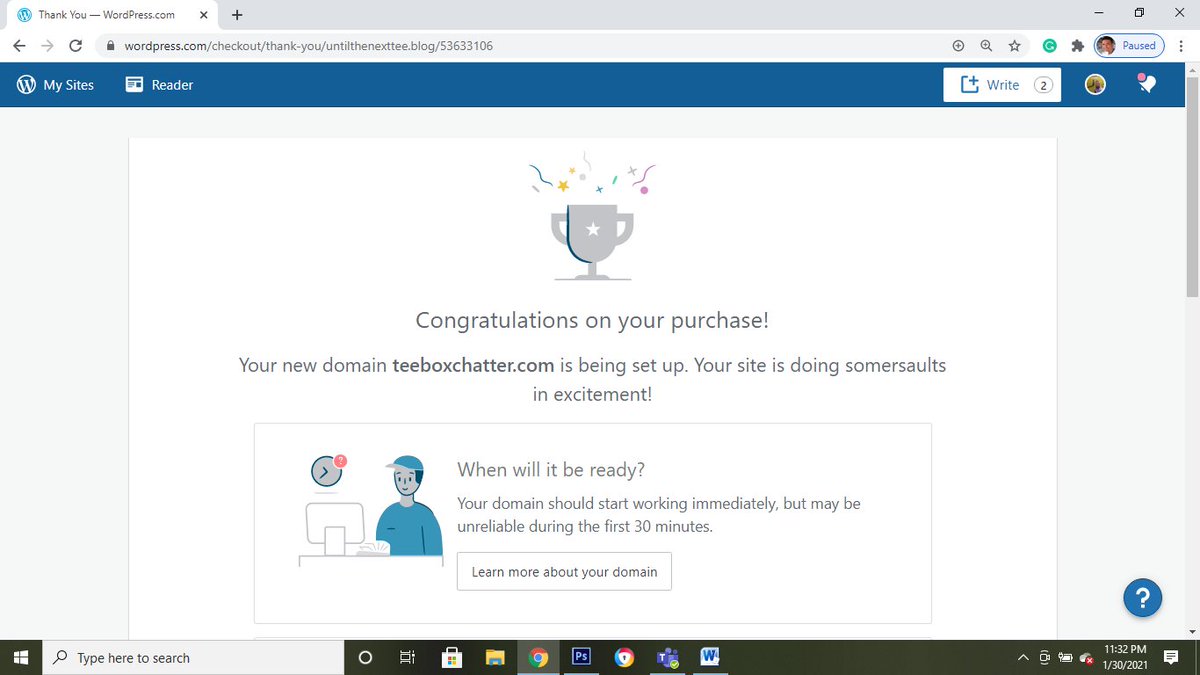
Task: Click the When will it be ready? heading
Action: coord(551,469)
